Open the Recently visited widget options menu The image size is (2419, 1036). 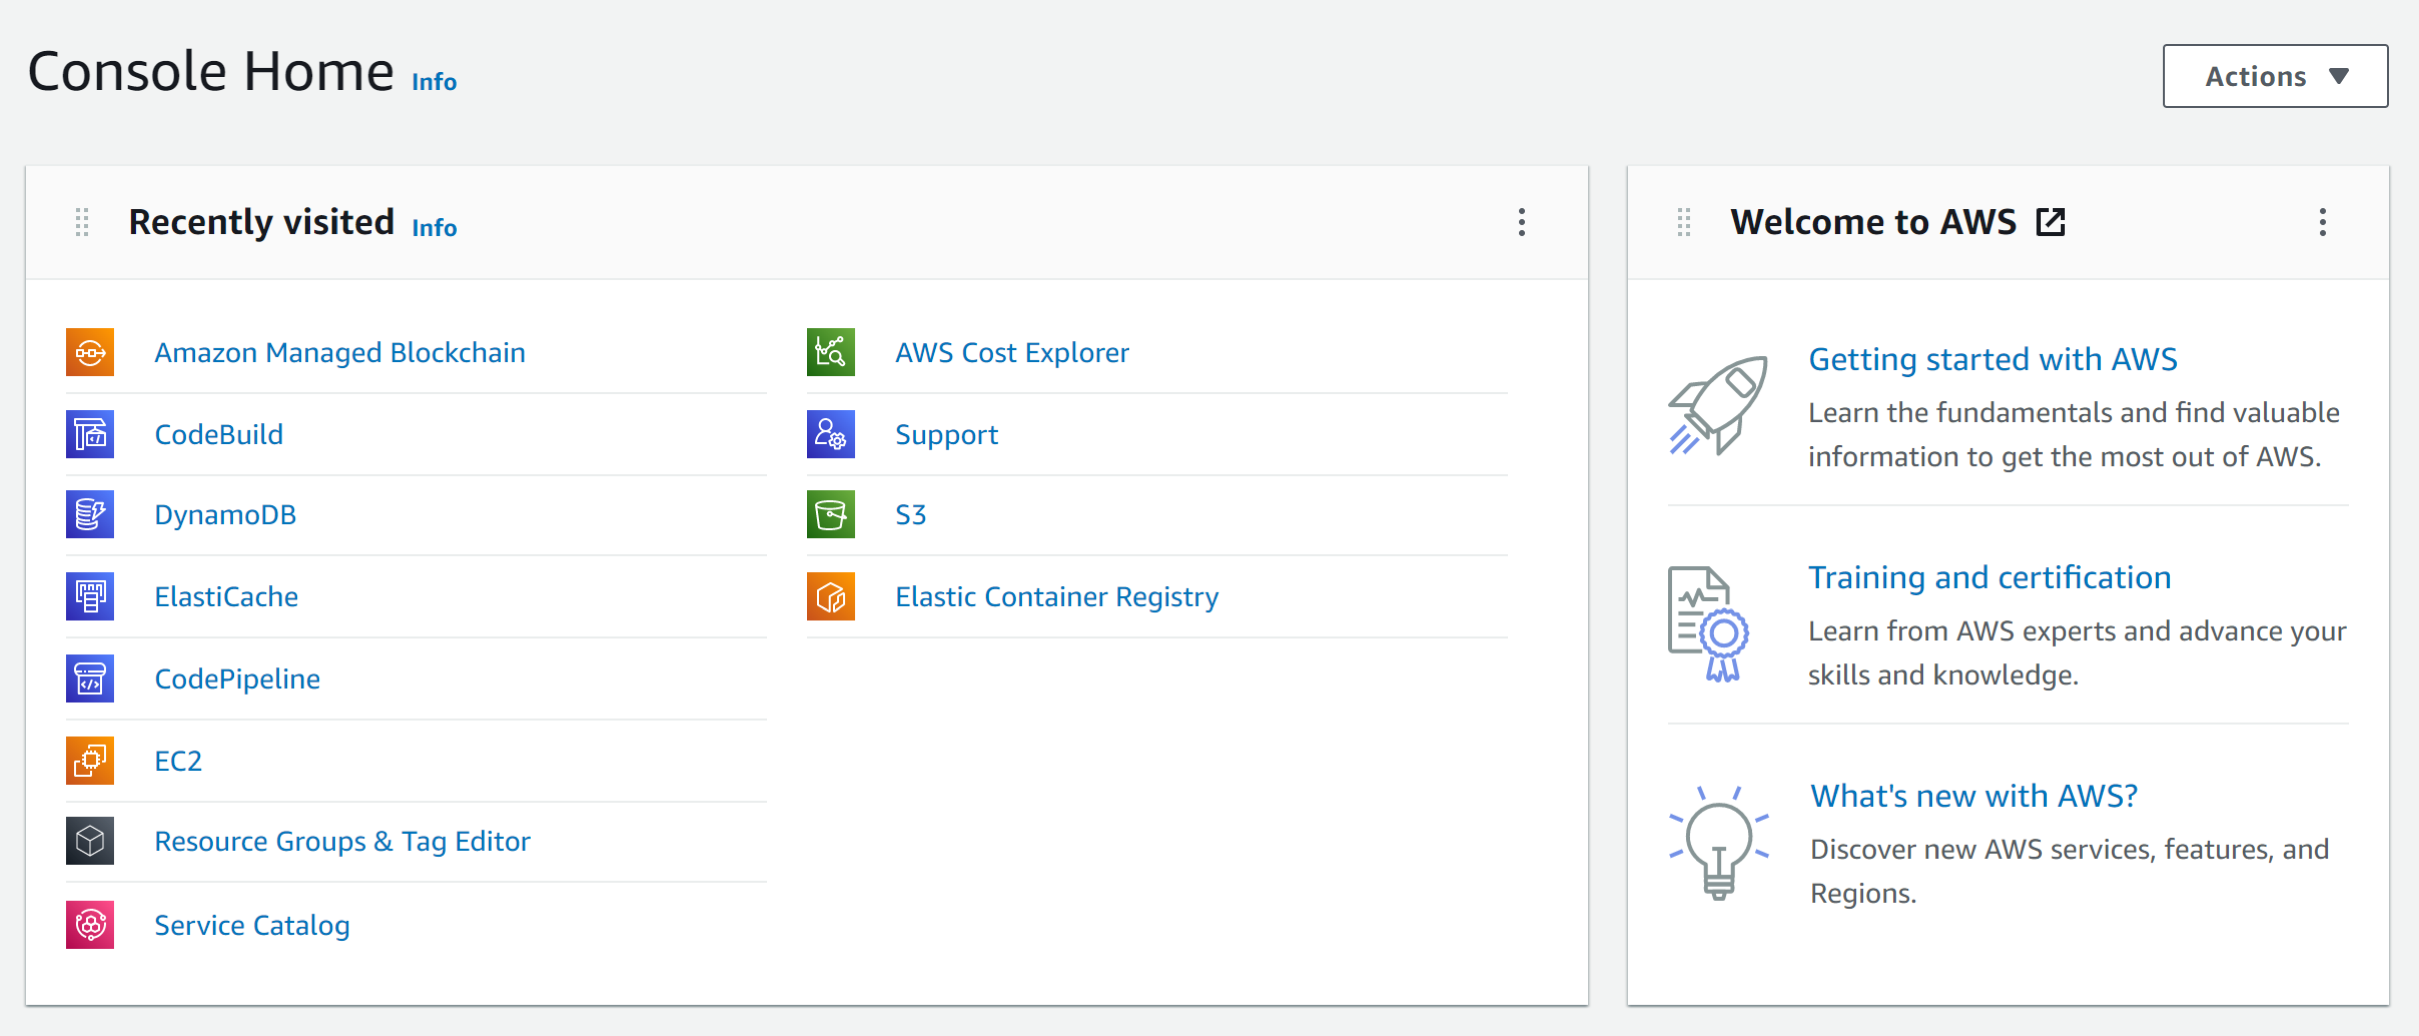point(1522,222)
